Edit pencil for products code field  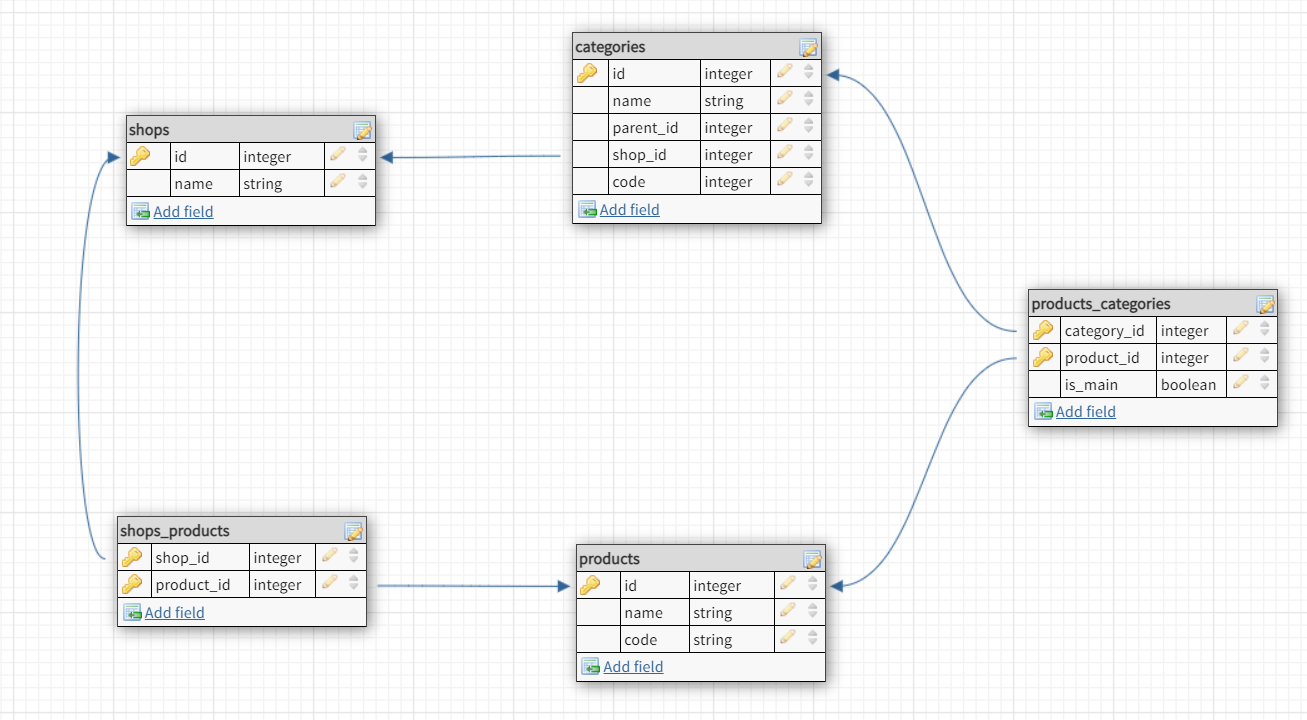pyautogui.click(x=788, y=639)
